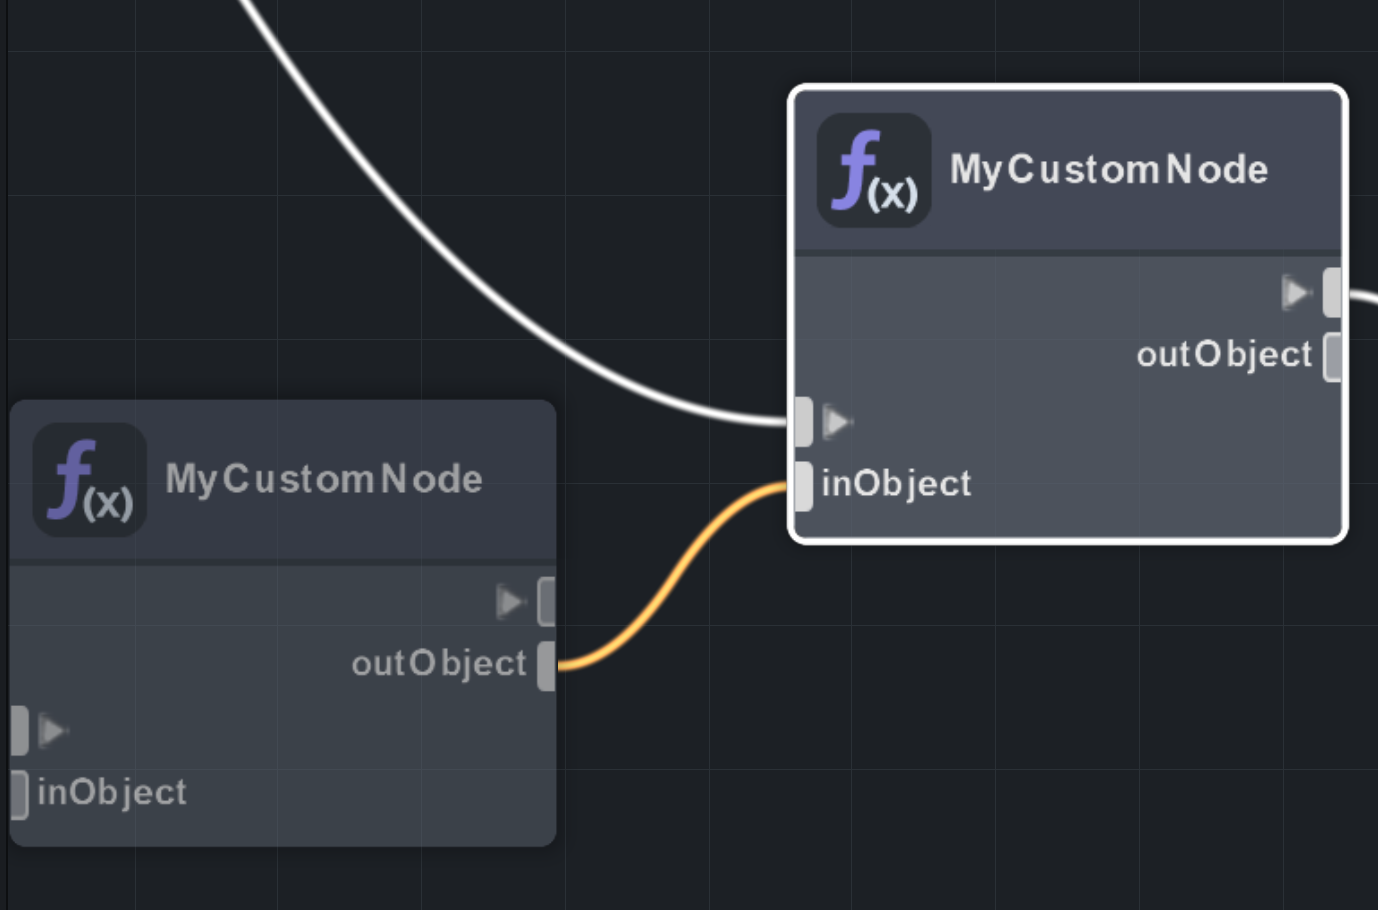The height and width of the screenshot is (910, 1378).
Task: Select the outObject port on the dimmed node
Action: pos(546,665)
